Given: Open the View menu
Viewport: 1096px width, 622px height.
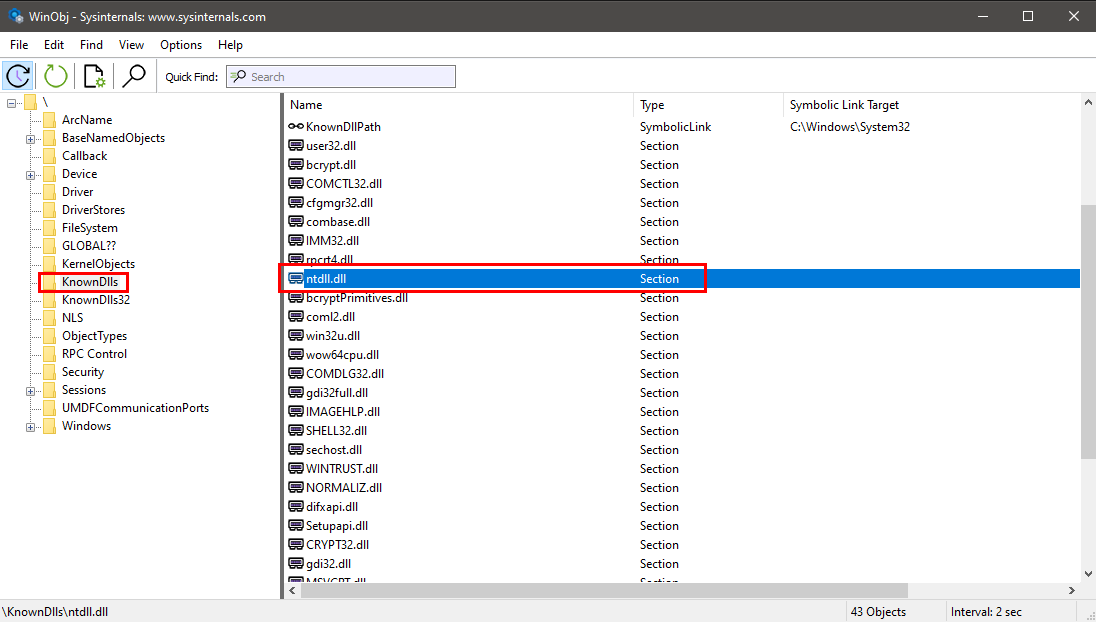Looking at the screenshot, I should click(x=131, y=45).
